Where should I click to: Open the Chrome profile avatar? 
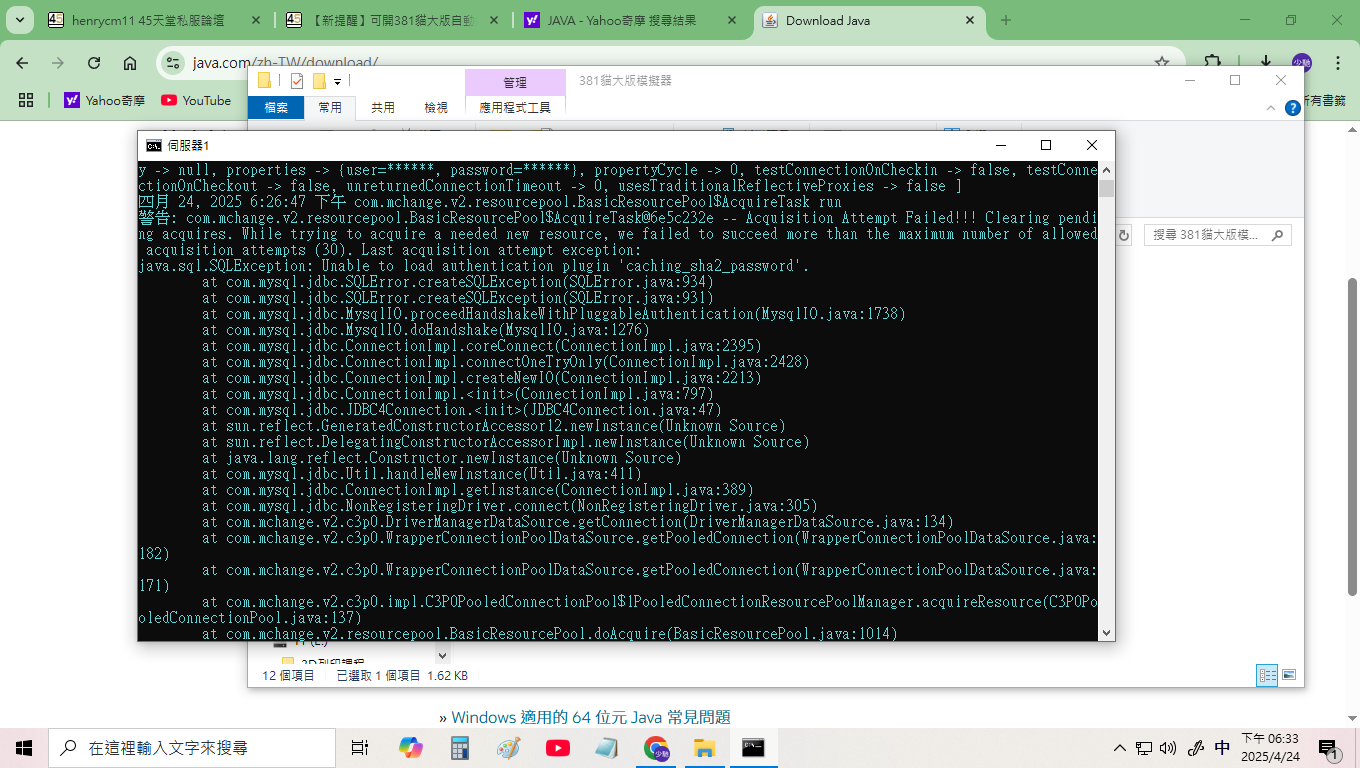[1301, 62]
